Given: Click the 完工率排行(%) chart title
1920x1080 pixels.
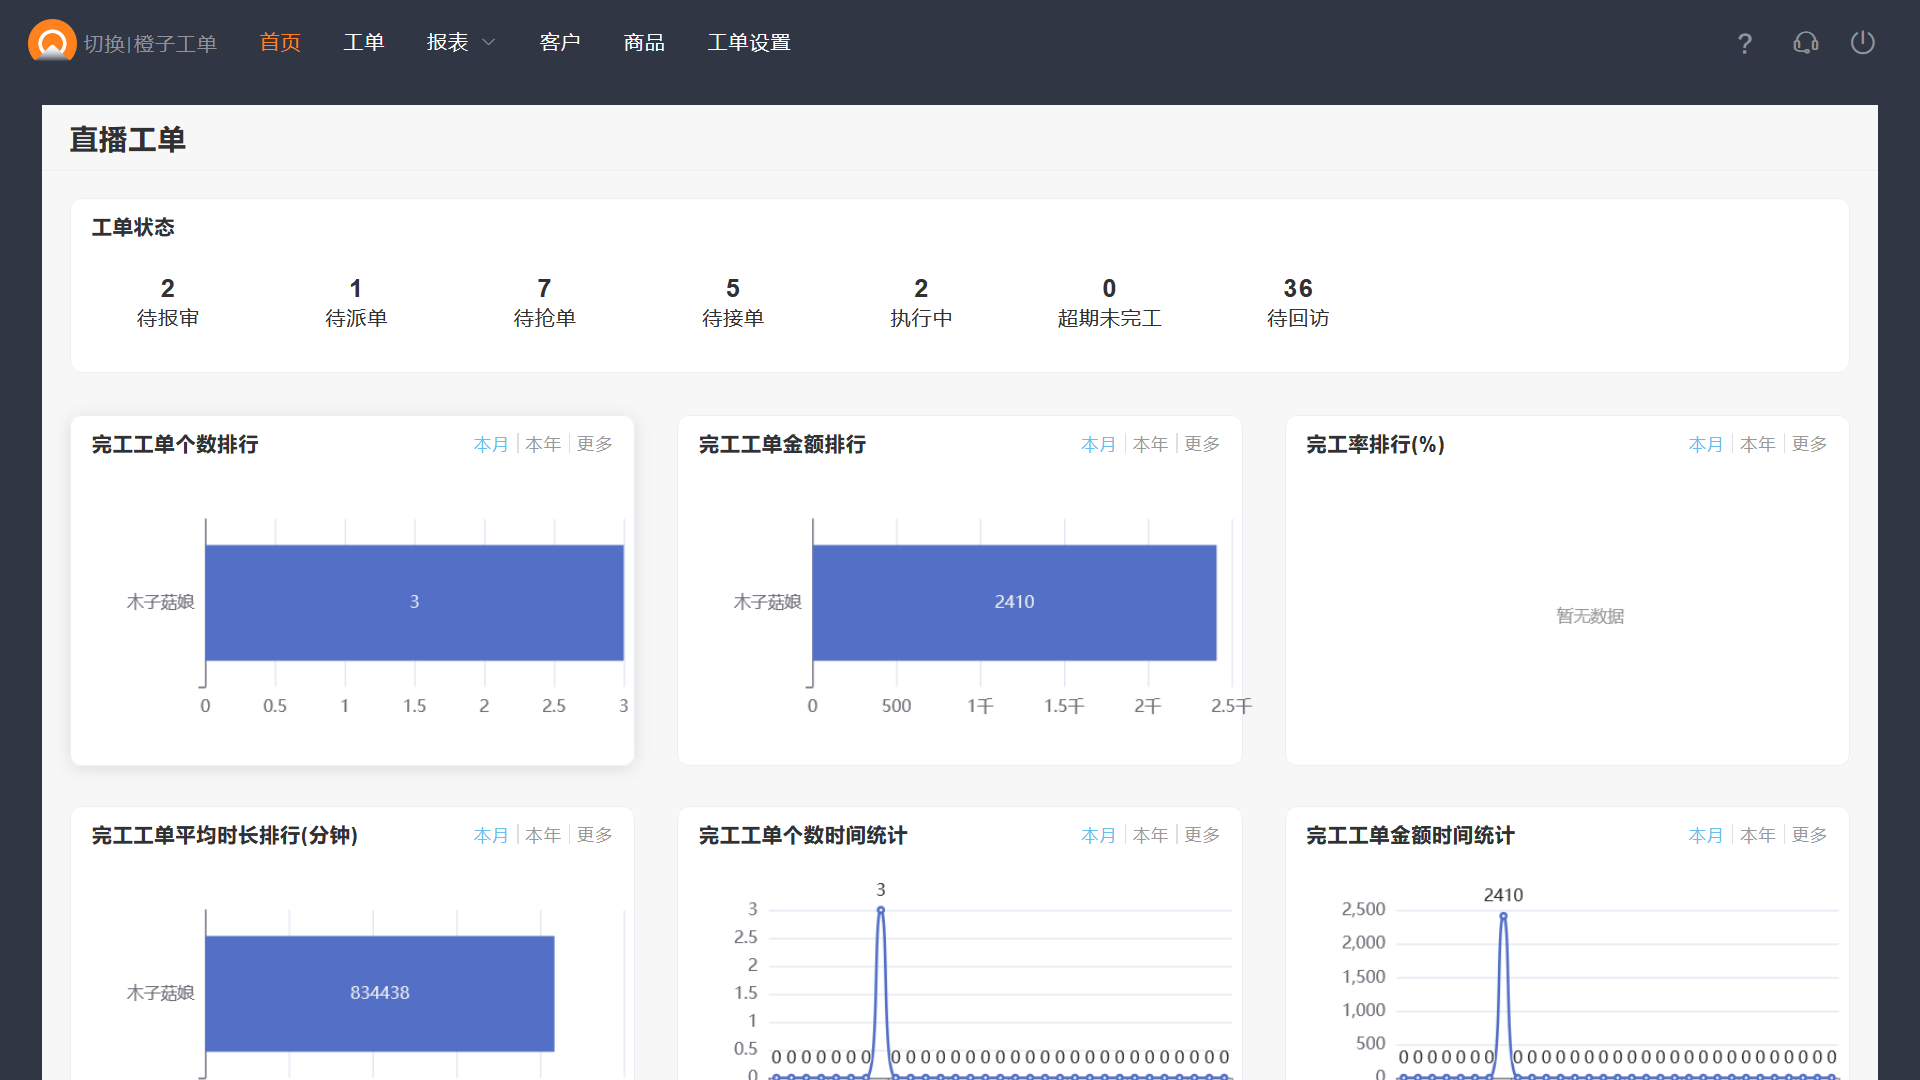Looking at the screenshot, I should [x=1376, y=445].
